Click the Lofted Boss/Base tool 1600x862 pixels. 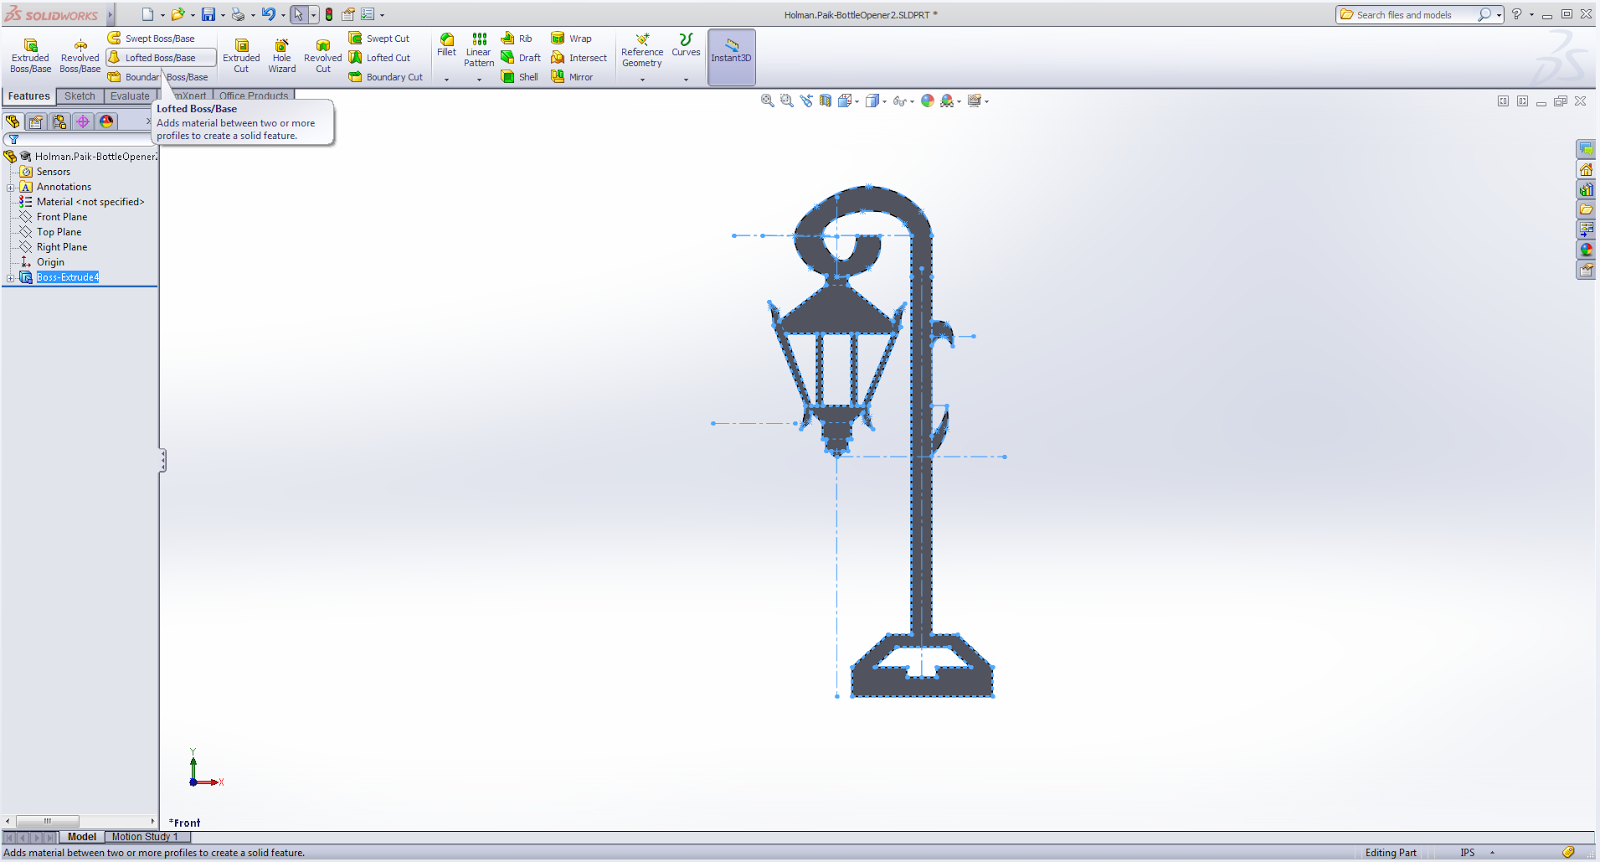161,57
